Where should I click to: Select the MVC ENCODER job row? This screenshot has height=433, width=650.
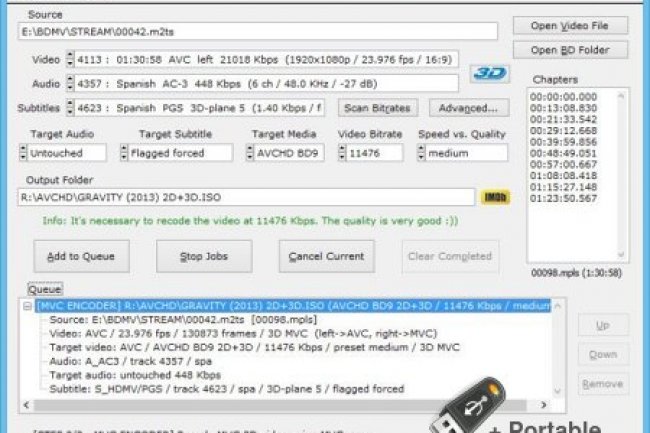293,306
